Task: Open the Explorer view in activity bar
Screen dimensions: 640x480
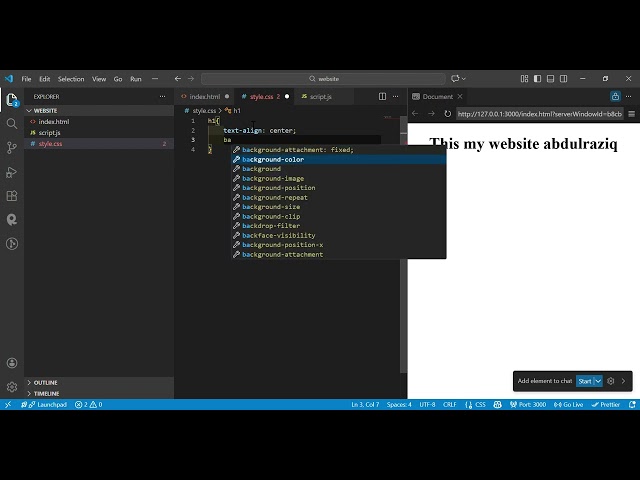Action: (12, 99)
